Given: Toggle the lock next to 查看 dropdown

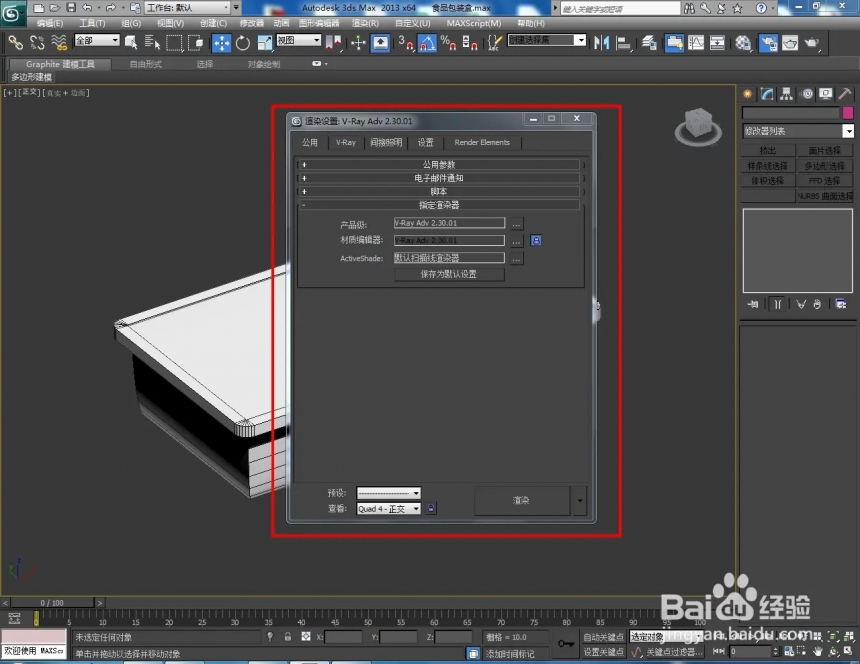Looking at the screenshot, I should (x=431, y=508).
